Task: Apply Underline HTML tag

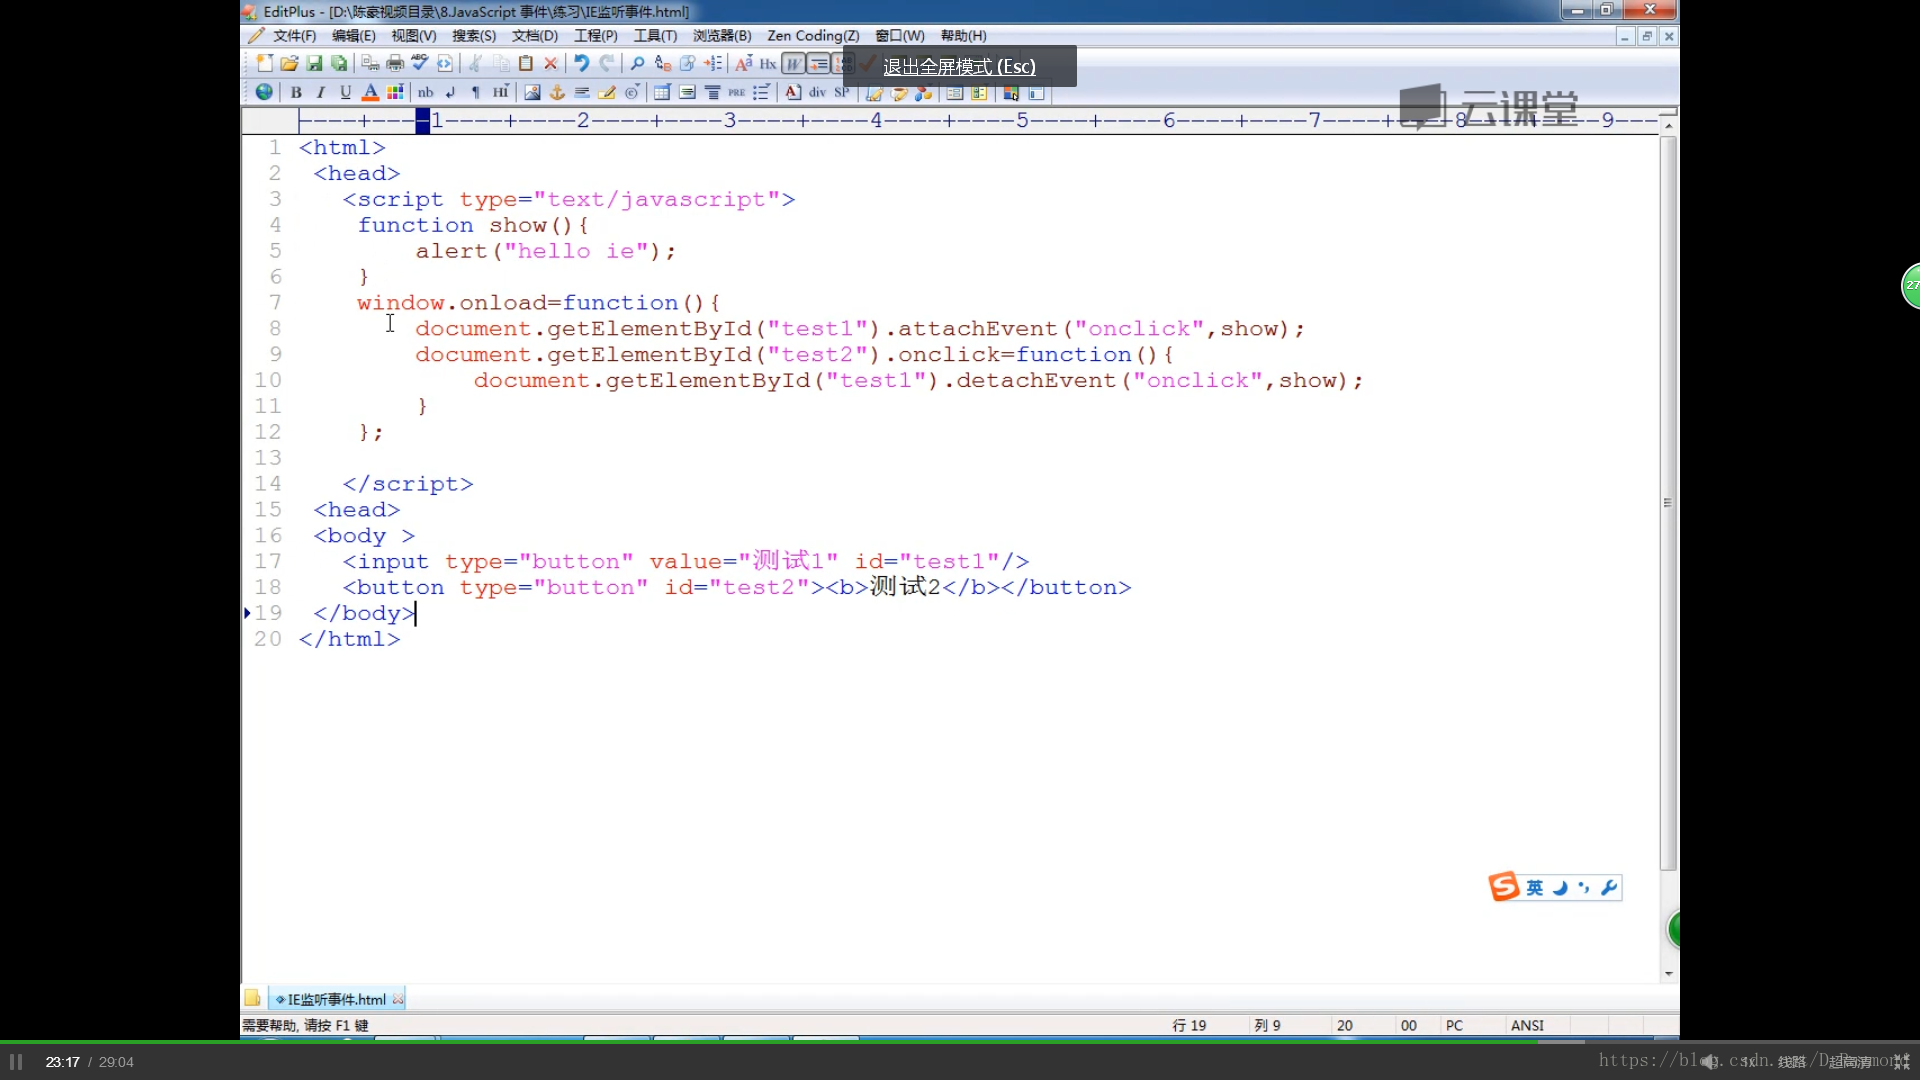Action: pos(346,92)
